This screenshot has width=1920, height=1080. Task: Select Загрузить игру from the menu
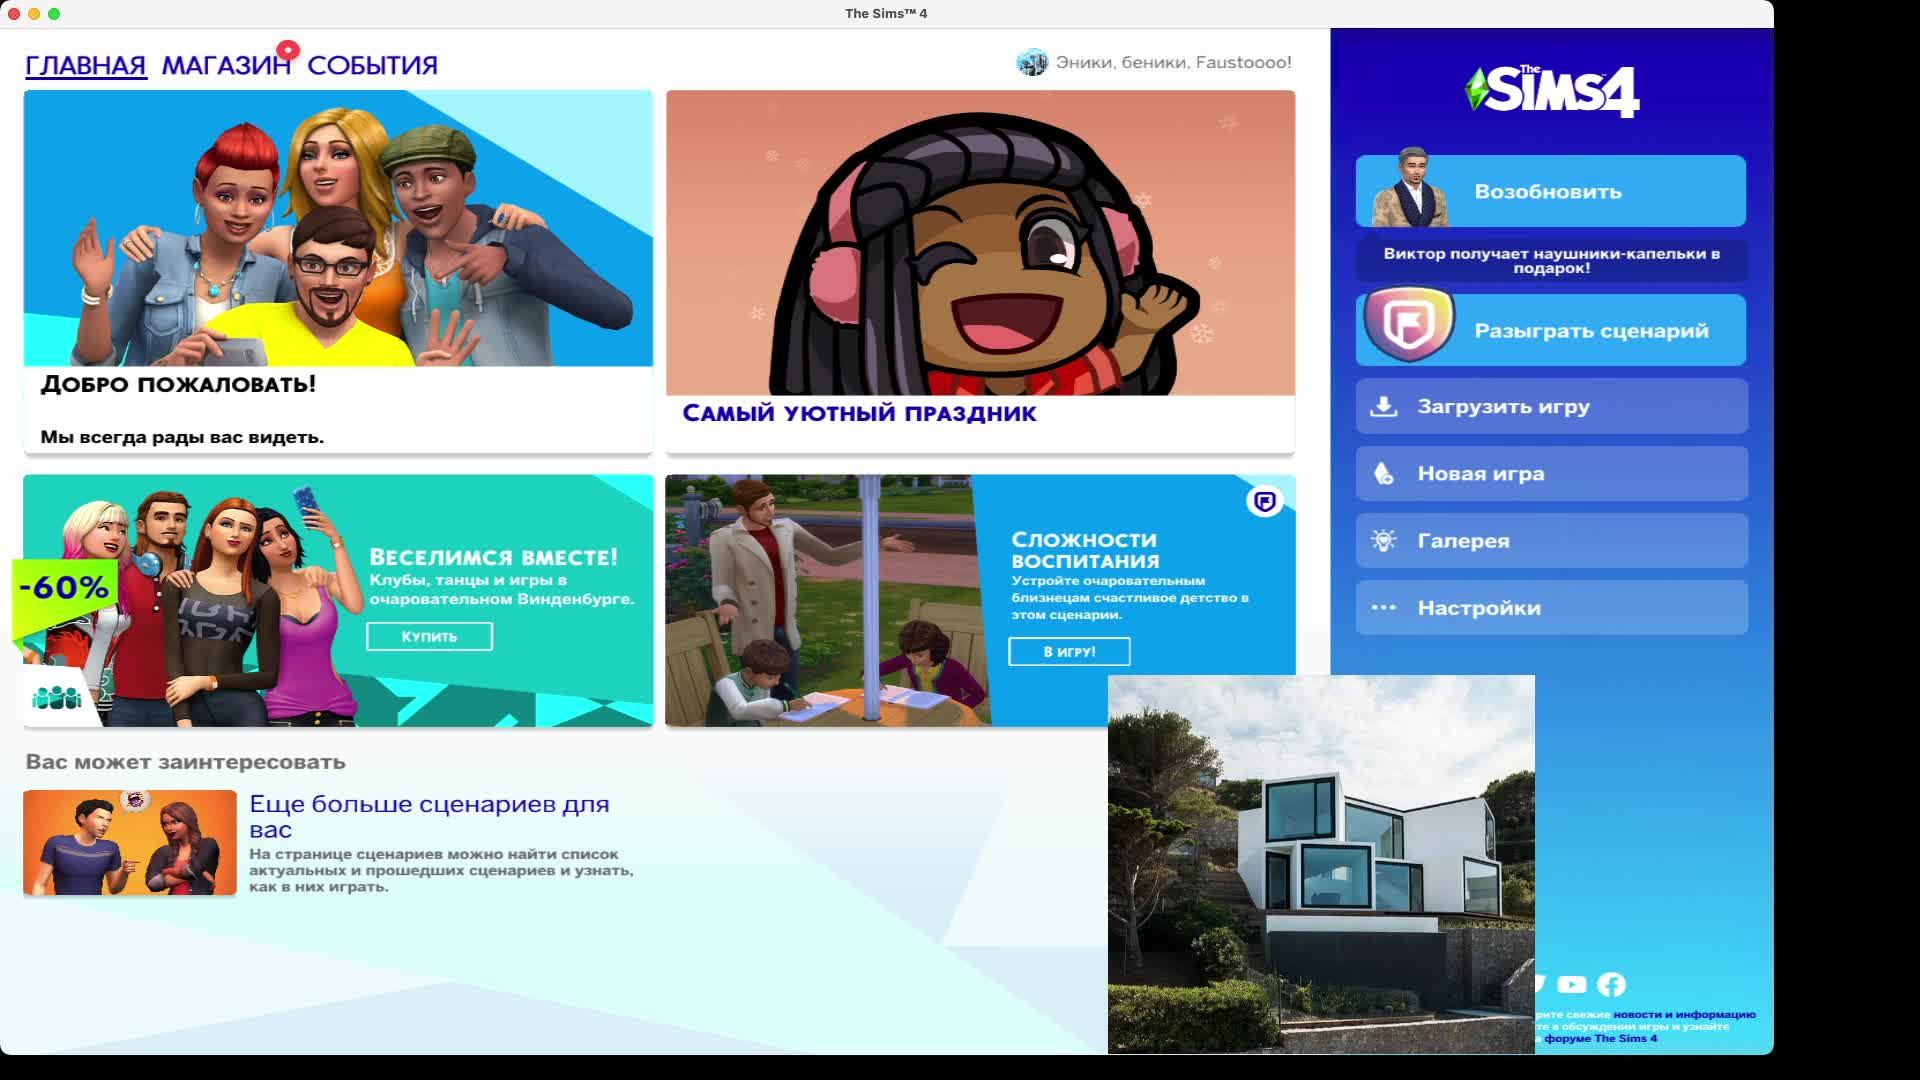pyautogui.click(x=1551, y=407)
